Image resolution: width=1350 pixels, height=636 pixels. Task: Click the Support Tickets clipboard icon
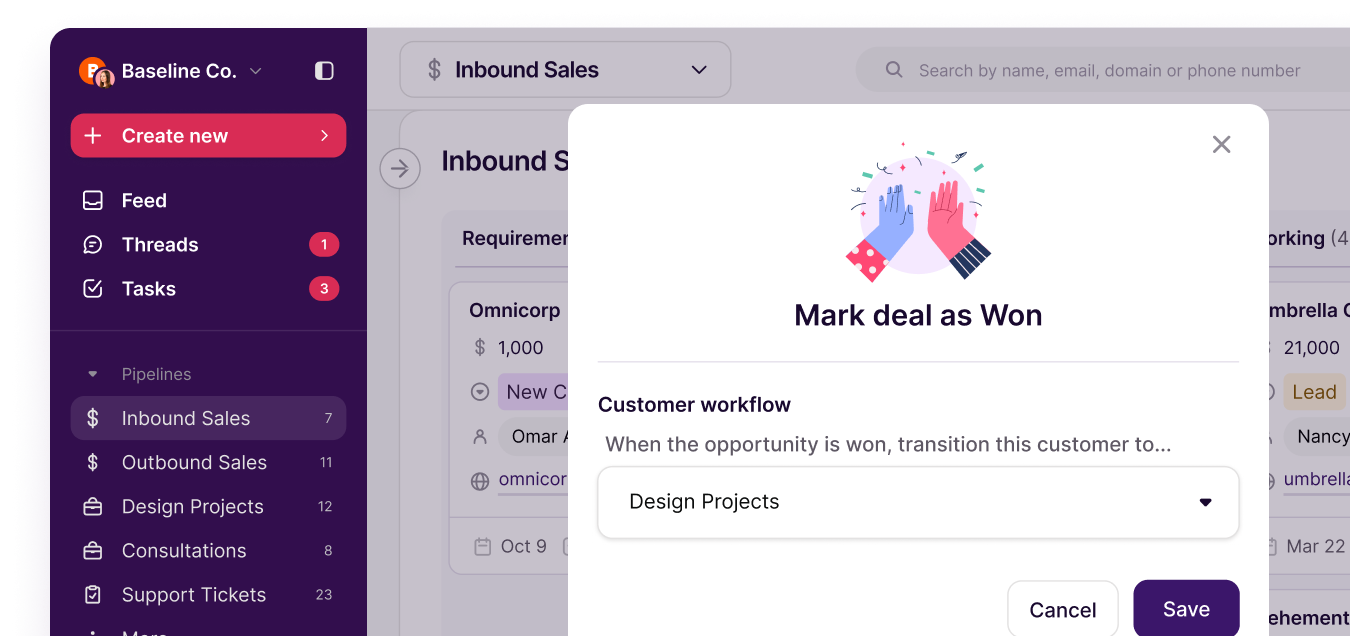point(93,595)
